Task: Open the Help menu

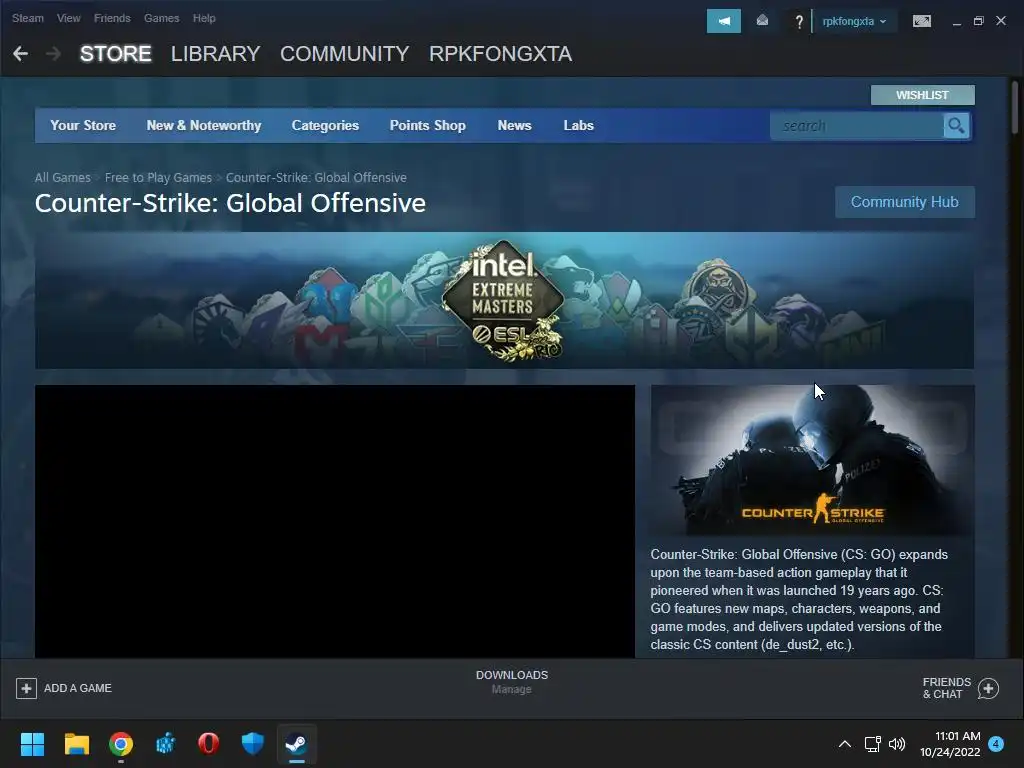Action: tap(204, 18)
